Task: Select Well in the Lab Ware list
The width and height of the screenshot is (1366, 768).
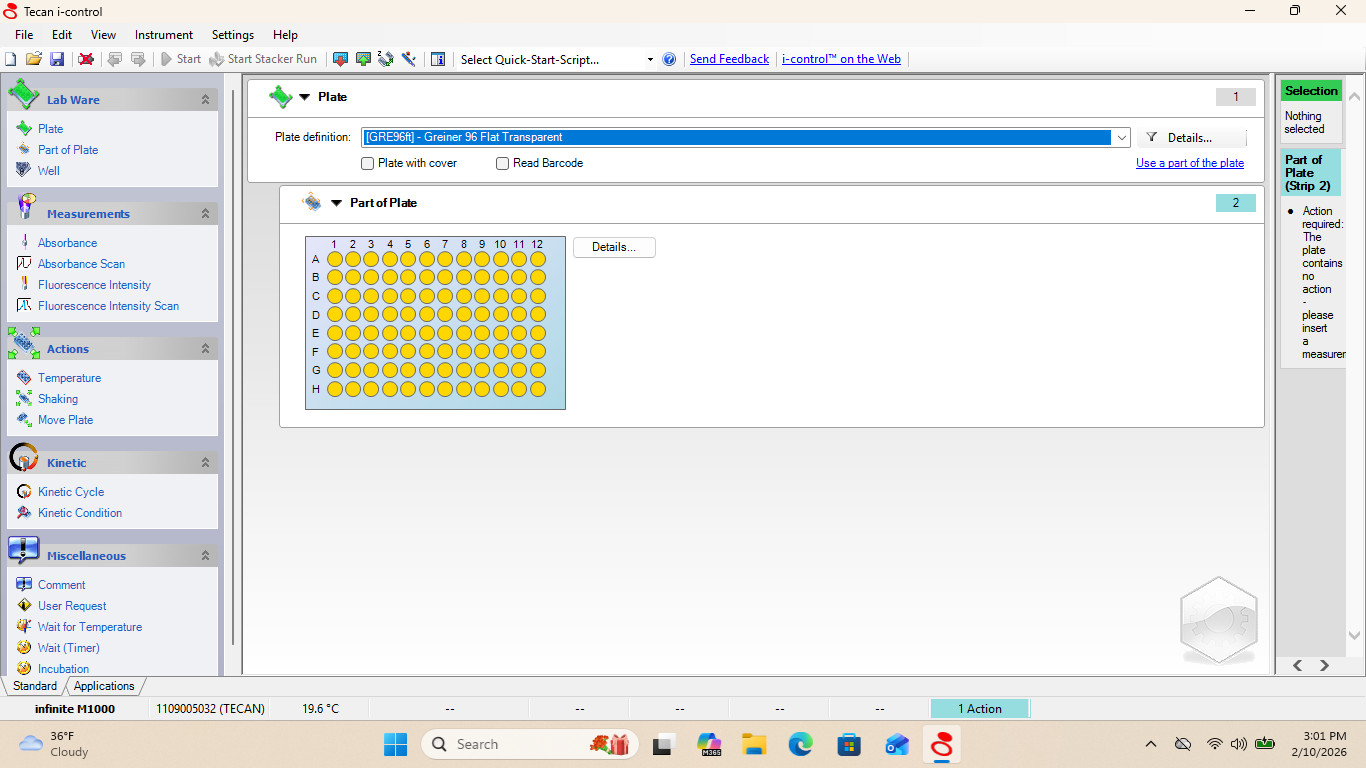Action: coord(49,171)
